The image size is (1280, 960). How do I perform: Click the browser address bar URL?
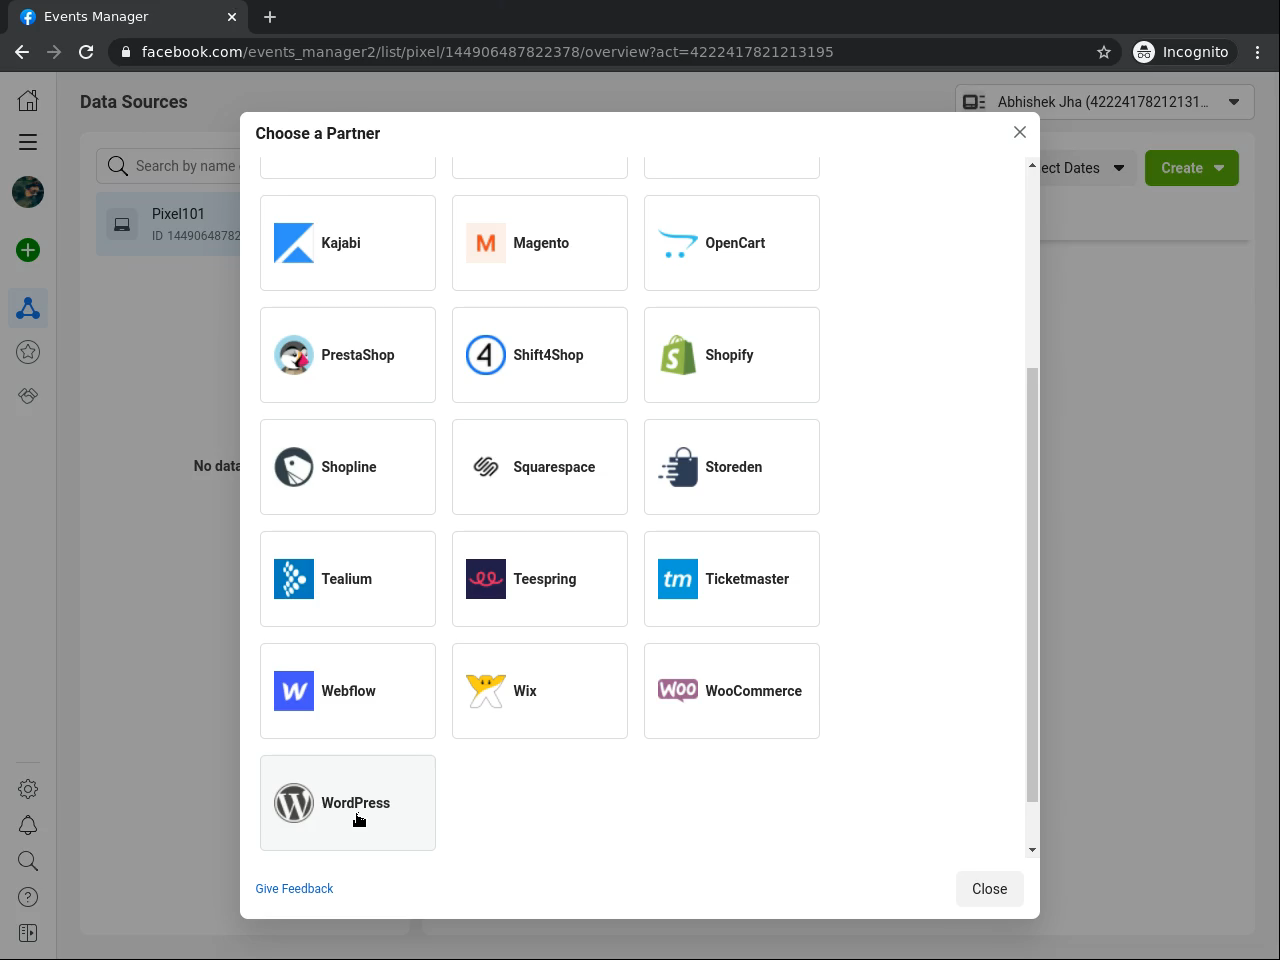pos(488,52)
